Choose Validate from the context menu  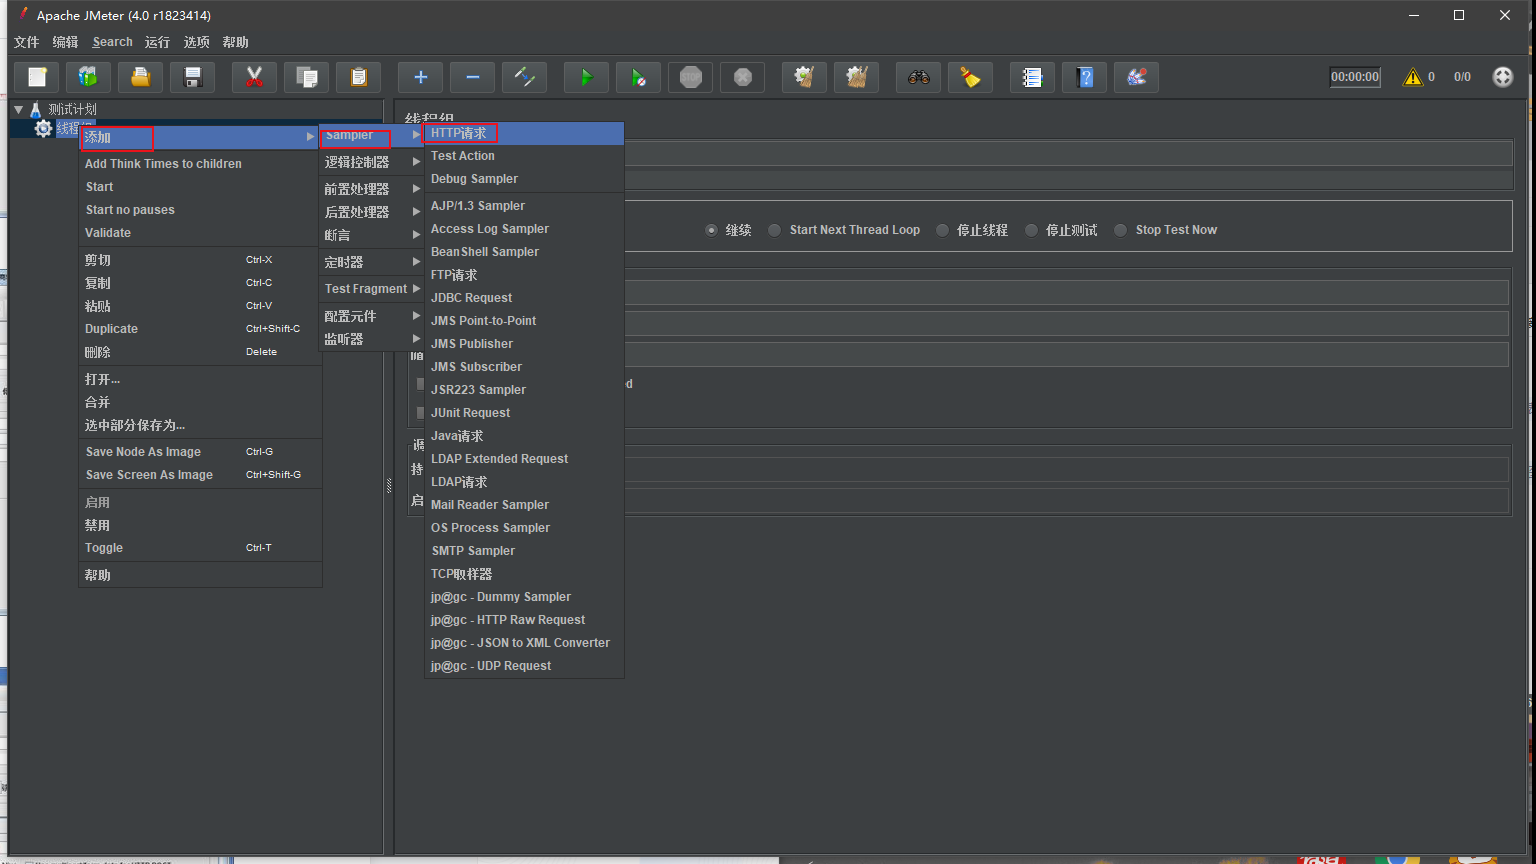pyautogui.click(x=200, y=233)
